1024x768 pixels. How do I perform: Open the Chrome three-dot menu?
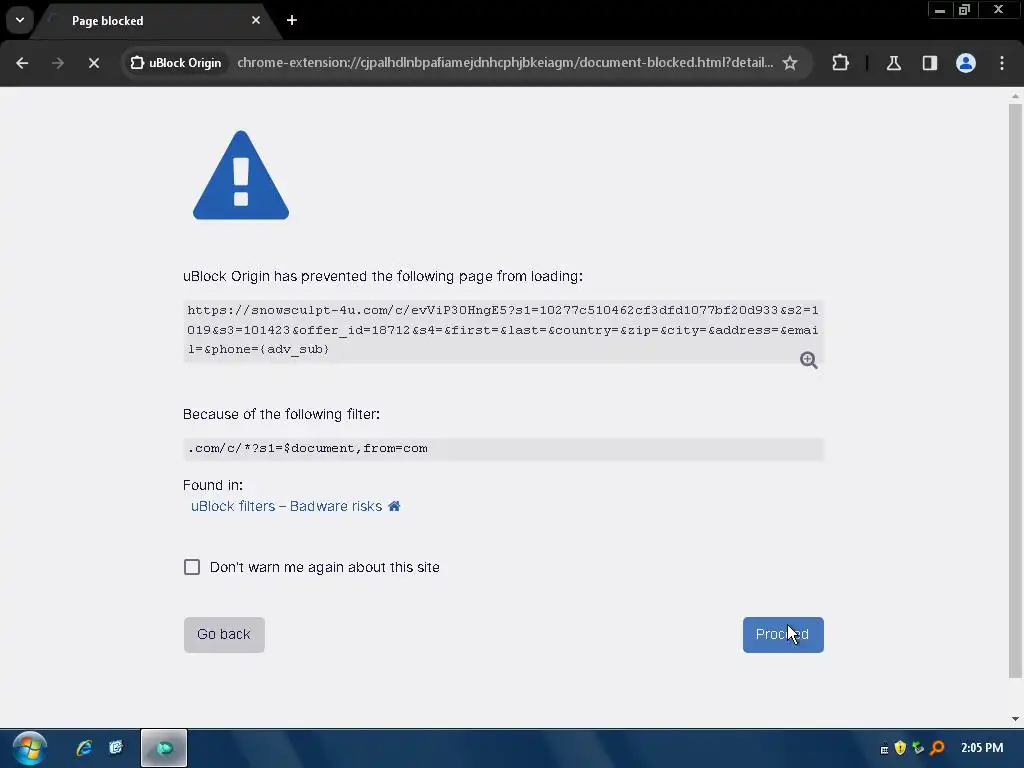coord(1002,63)
